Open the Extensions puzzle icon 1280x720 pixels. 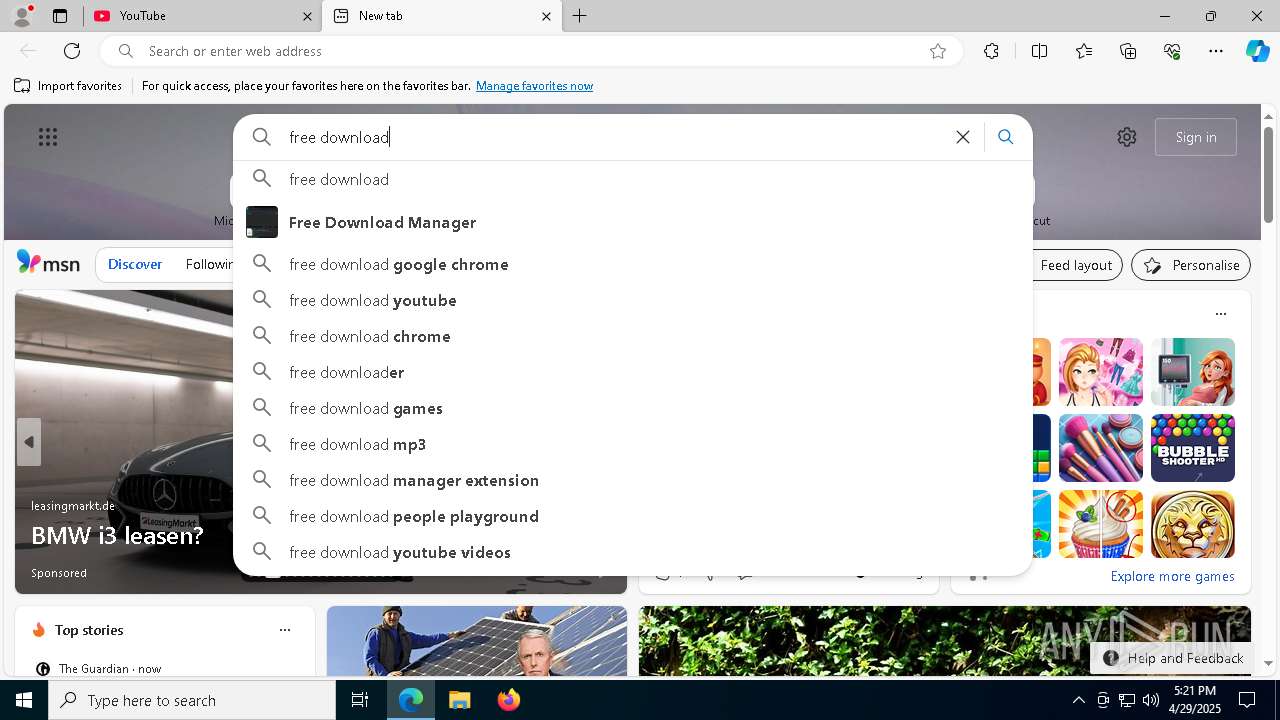pos(991,51)
